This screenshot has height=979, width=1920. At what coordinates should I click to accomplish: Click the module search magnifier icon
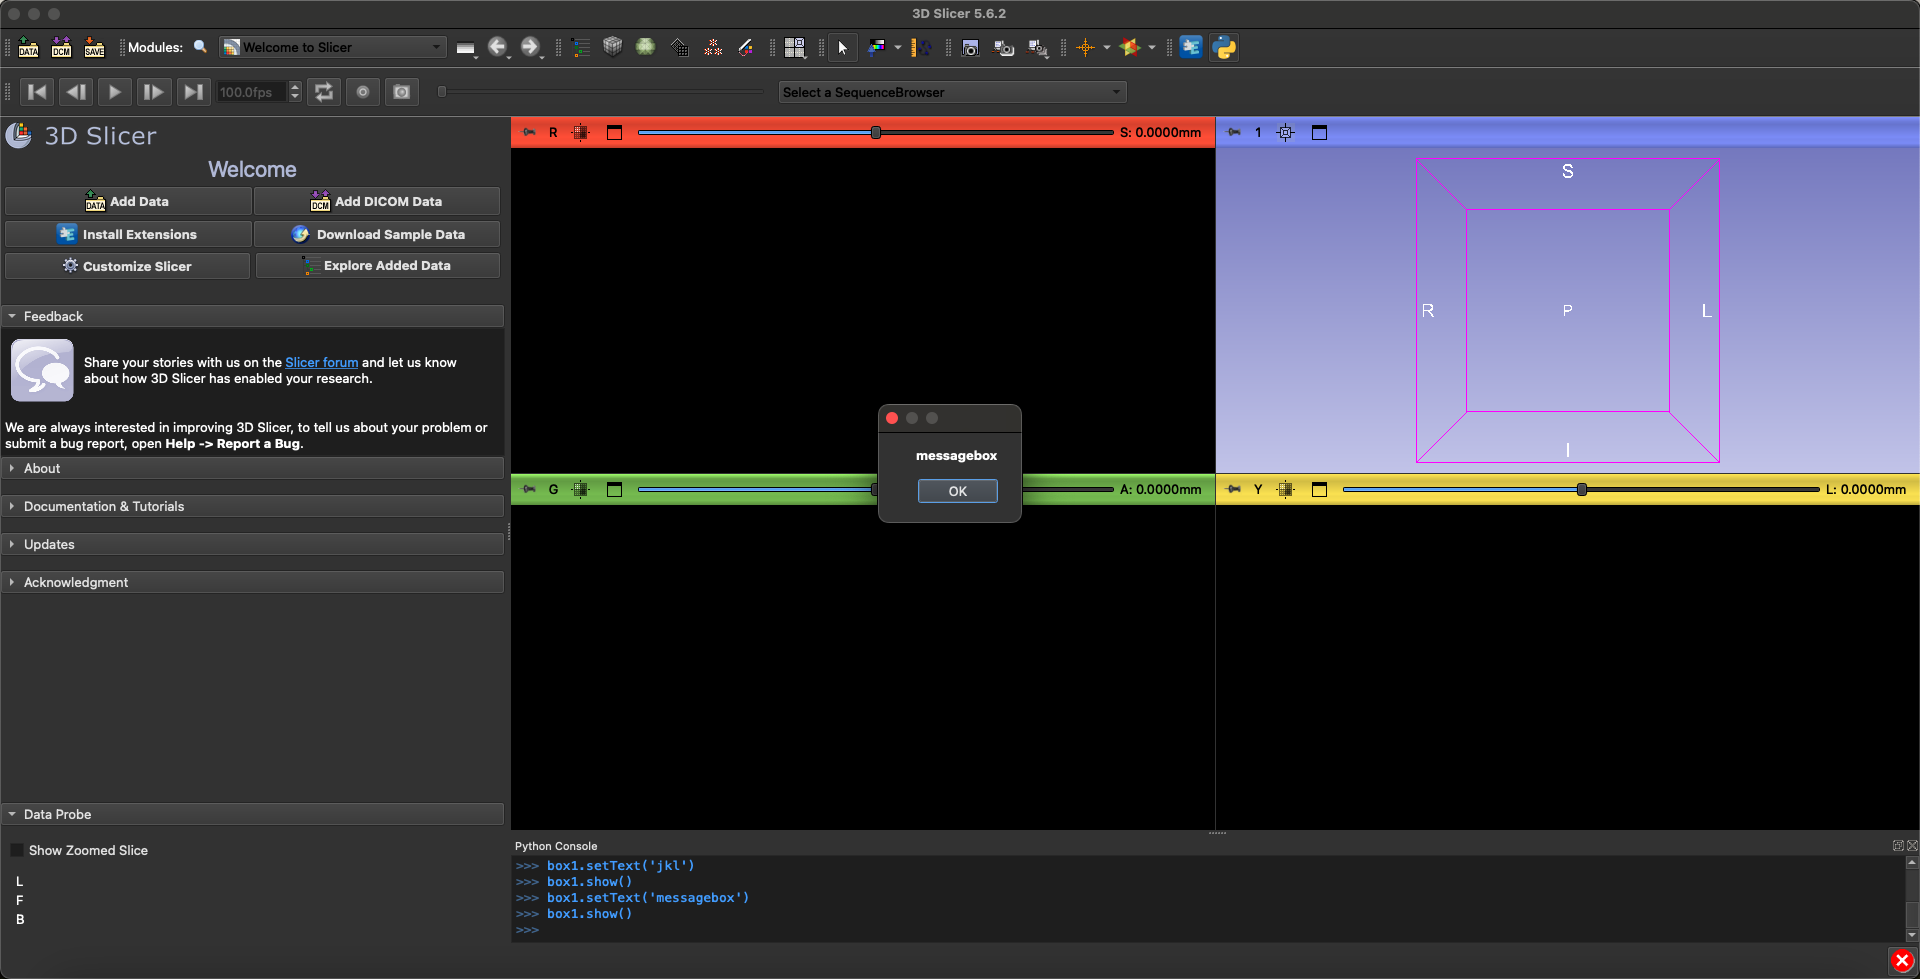point(200,47)
